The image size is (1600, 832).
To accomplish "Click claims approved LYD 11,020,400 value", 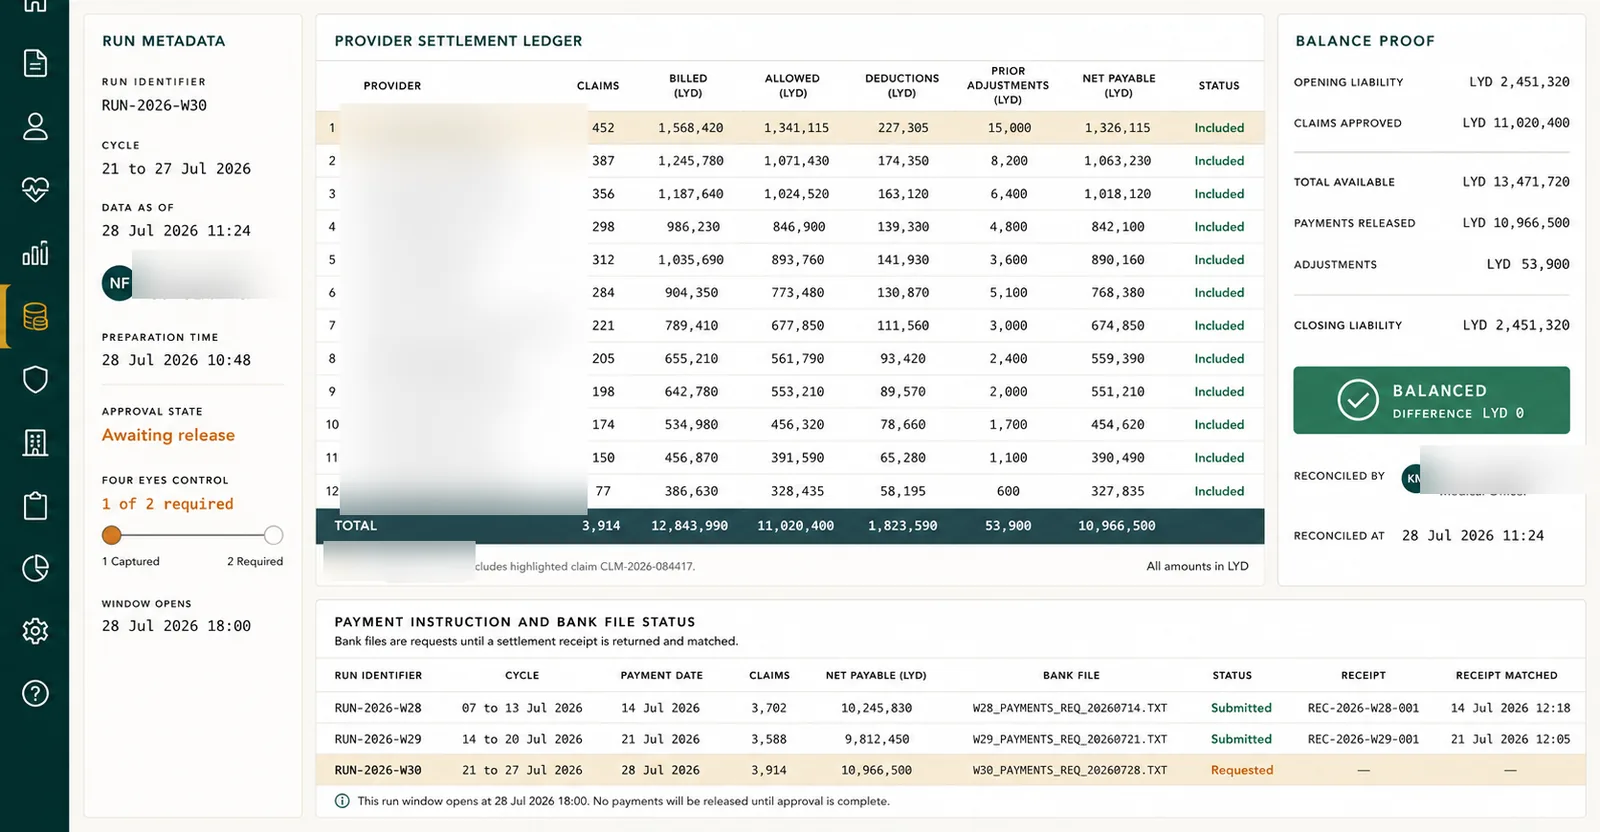I will (1516, 123).
